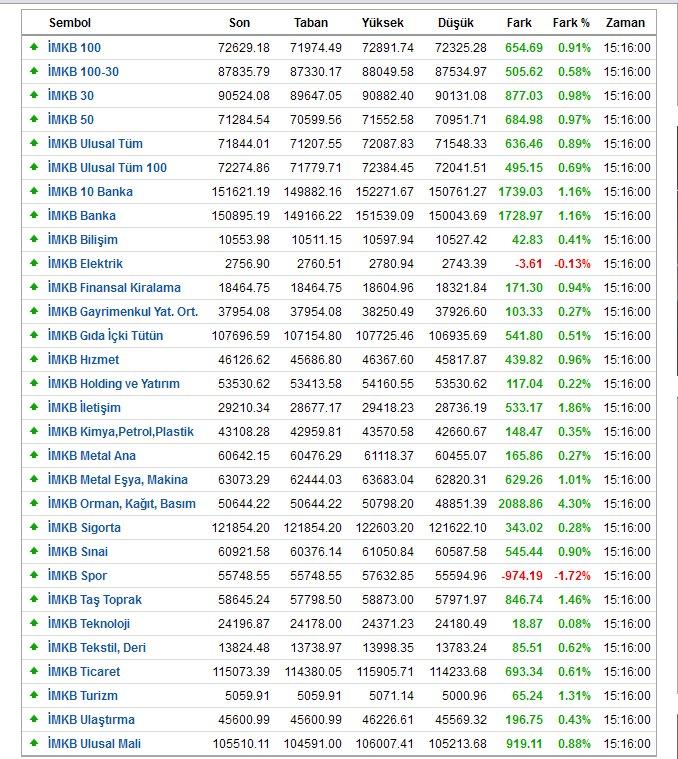This screenshot has width=678, height=759.
Task: Click arrow icon for İMKB Bilişim
Action: (34, 239)
